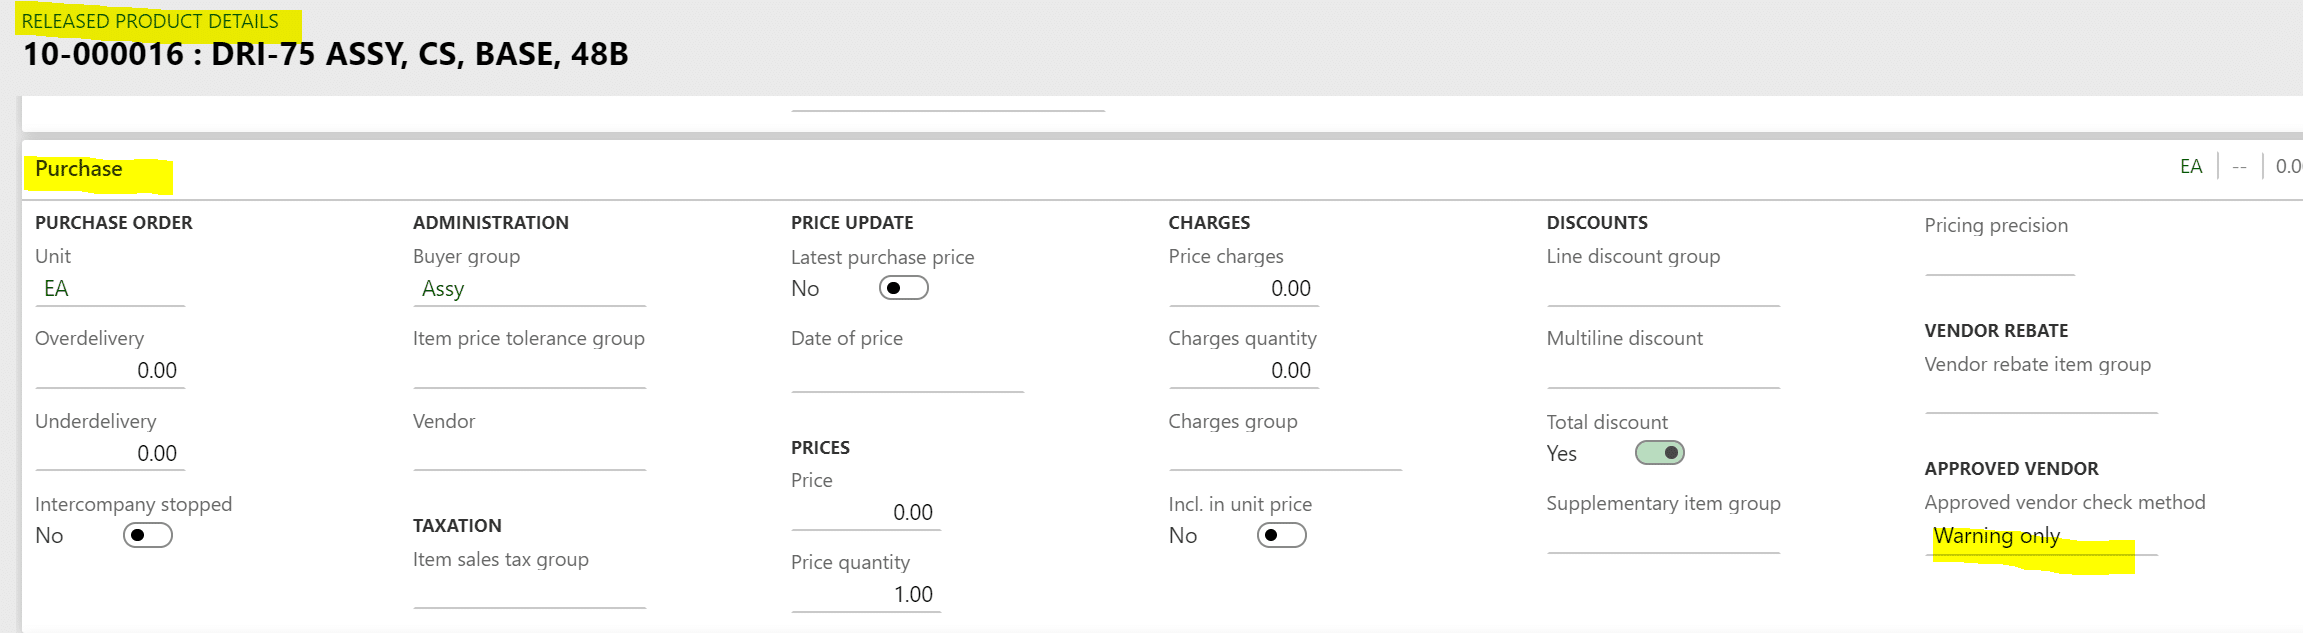This screenshot has width=2303, height=633.
Task: Toggle the Latest purchase price switch
Action: [903, 288]
